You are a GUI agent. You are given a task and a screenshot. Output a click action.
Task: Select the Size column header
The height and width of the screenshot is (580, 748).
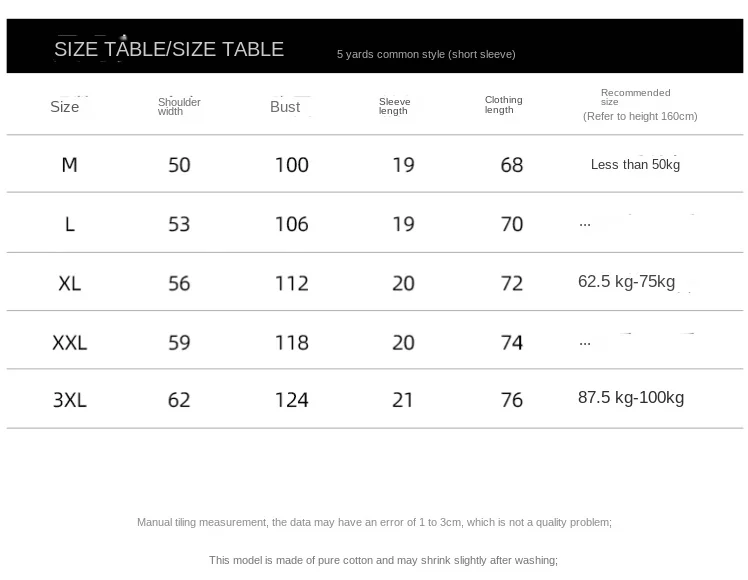click(65, 107)
